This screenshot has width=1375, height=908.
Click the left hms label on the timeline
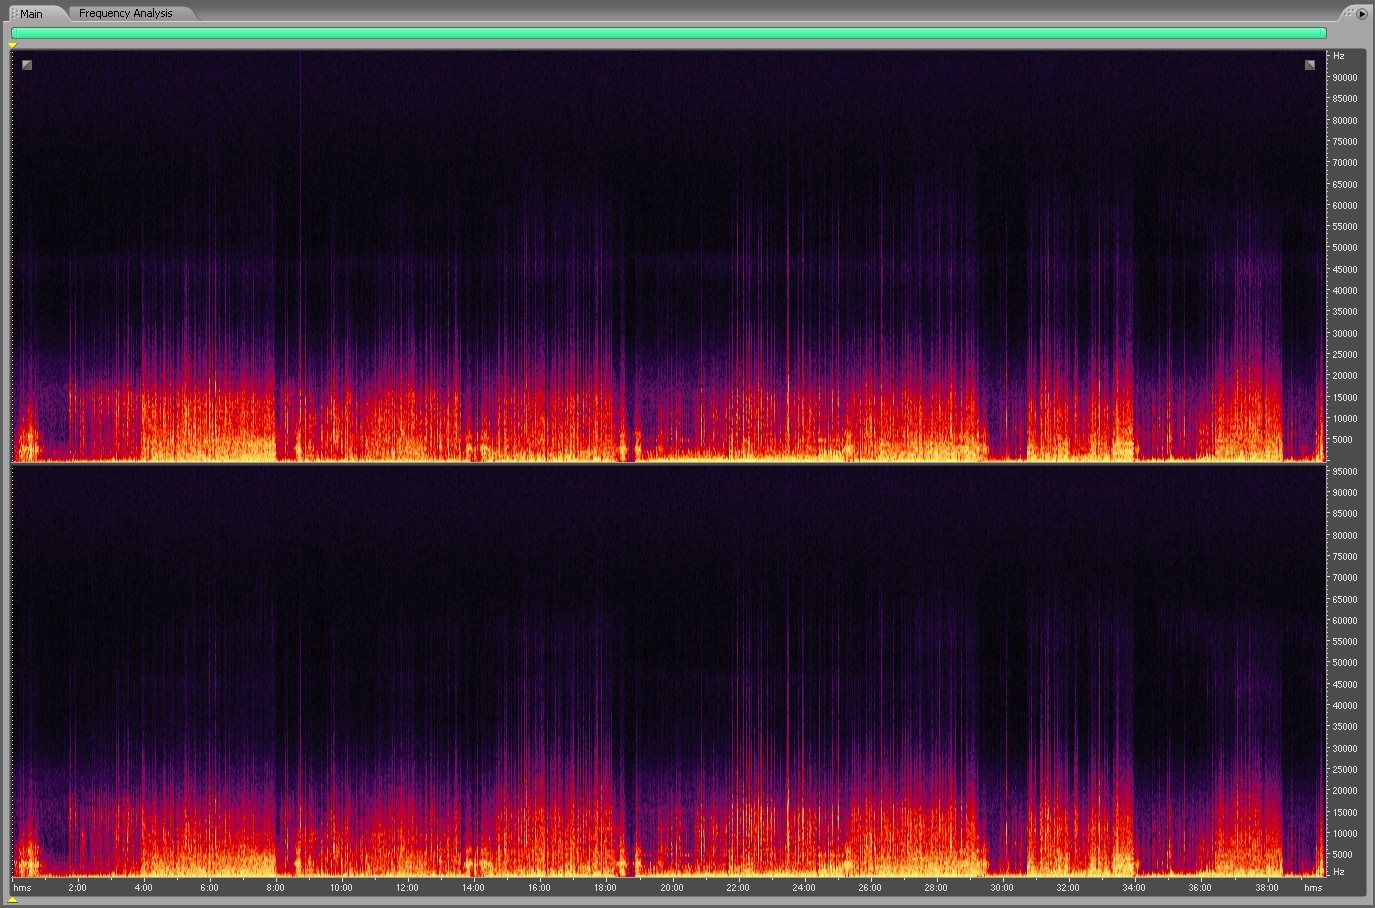(x=22, y=888)
